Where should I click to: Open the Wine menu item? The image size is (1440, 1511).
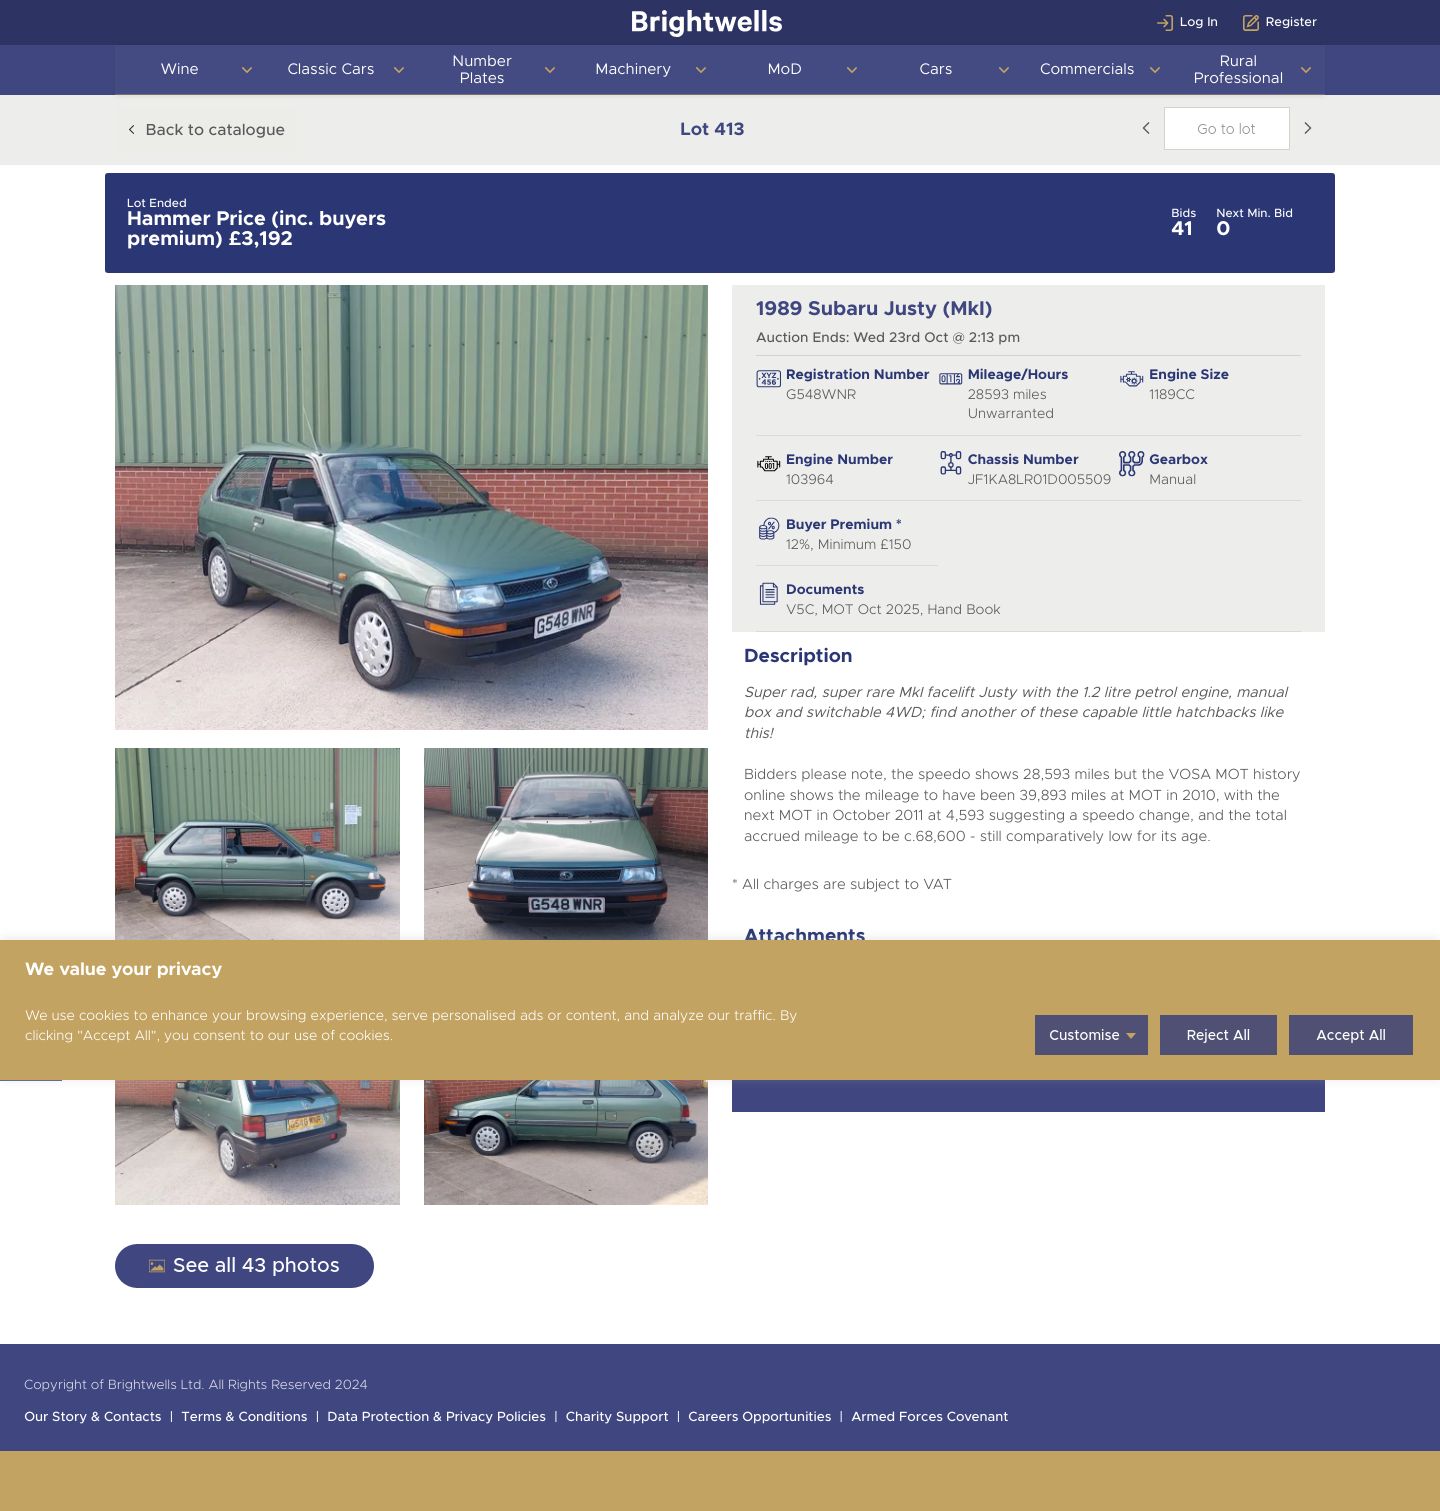(x=180, y=69)
